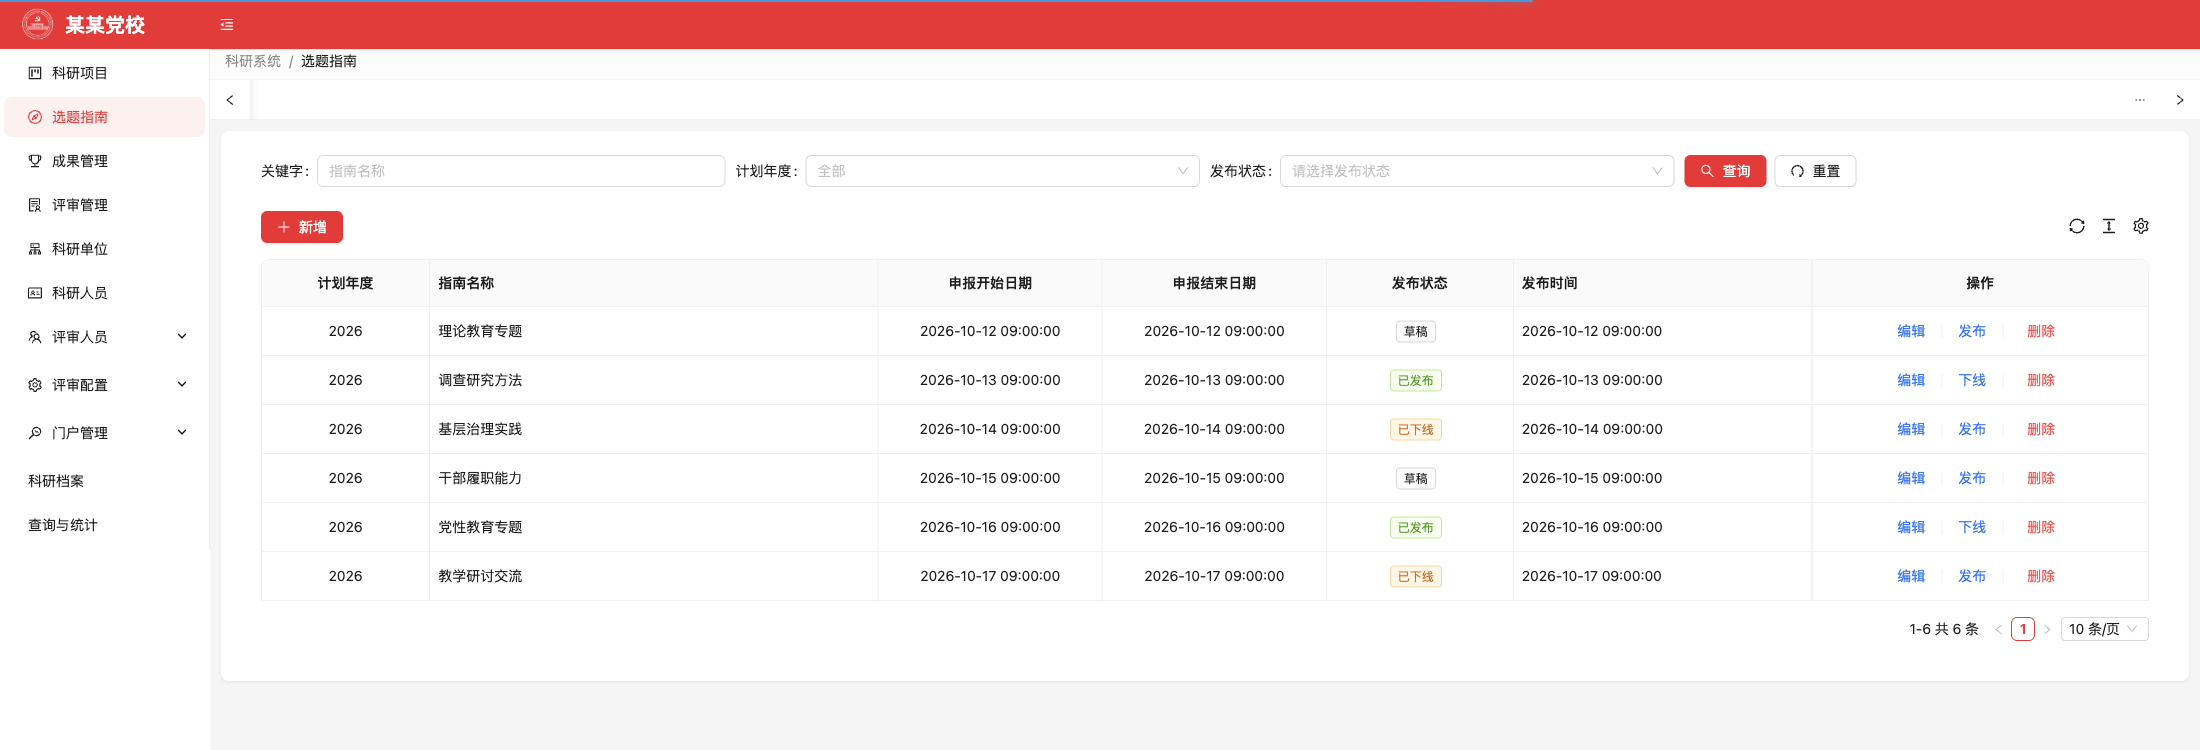Click 编辑 for 教学研讨交流
2200x750 pixels.
click(x=1911, y=576)
